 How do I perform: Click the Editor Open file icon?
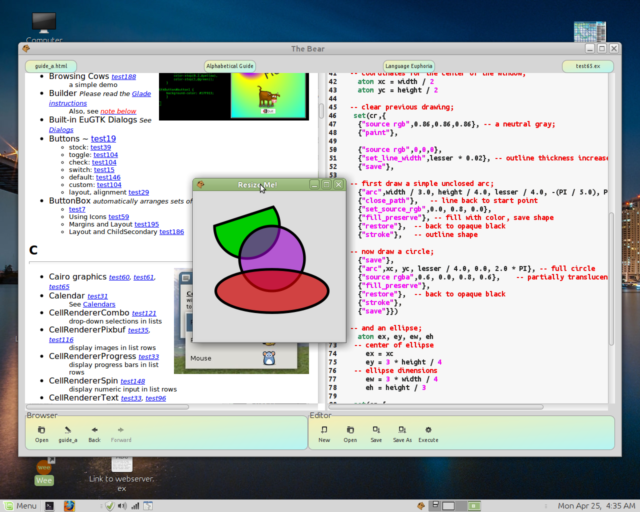click(x=350, y=431)
